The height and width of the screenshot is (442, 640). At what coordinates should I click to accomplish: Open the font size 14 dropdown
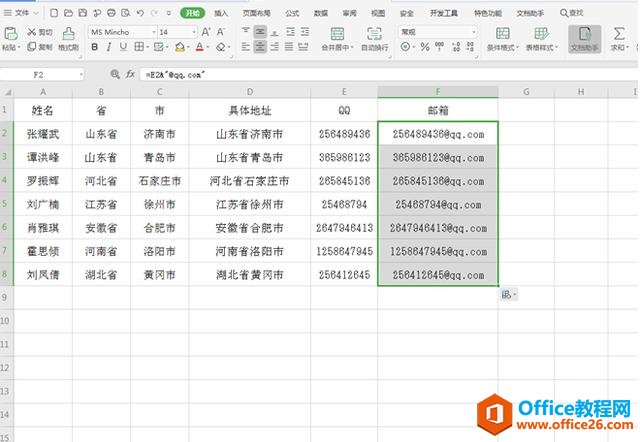pyautogui.click(x=178, y=32)
